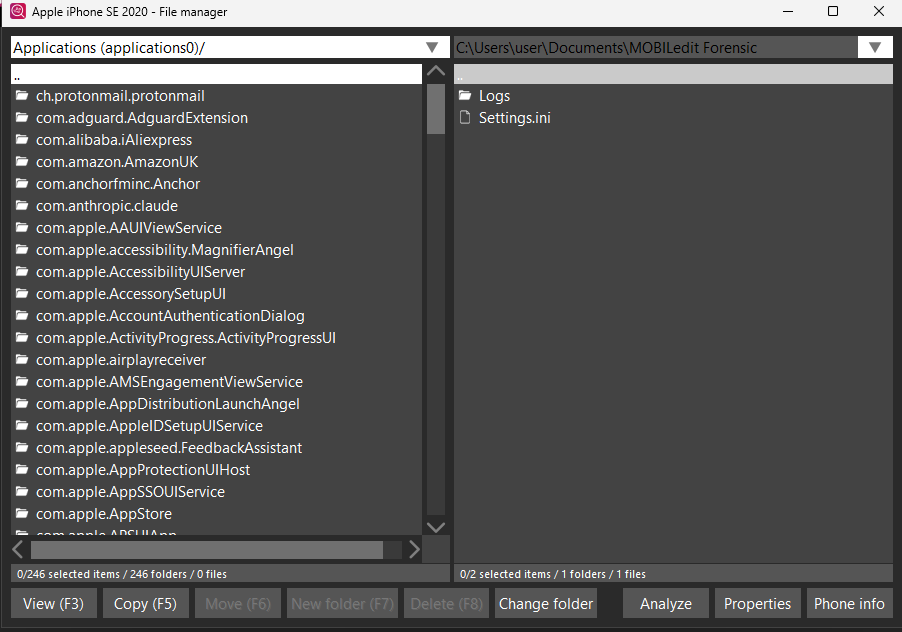The image size is (902, 632).
Task: Select the com.amazon.AmazonUK folder name
Action: pyautogui.click(x=117, y=162)
